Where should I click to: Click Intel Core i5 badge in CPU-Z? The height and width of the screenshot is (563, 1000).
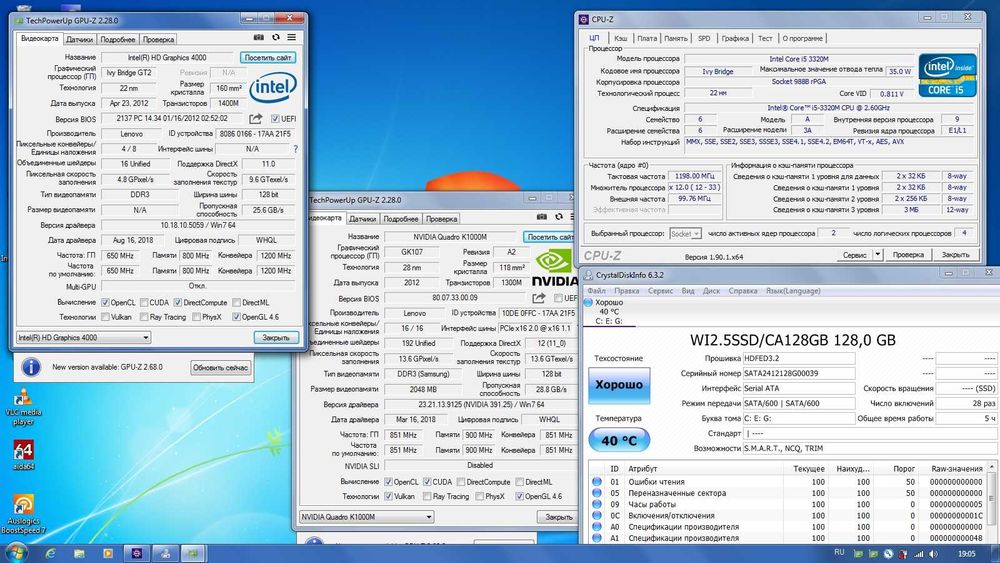[x=947, y=75]
